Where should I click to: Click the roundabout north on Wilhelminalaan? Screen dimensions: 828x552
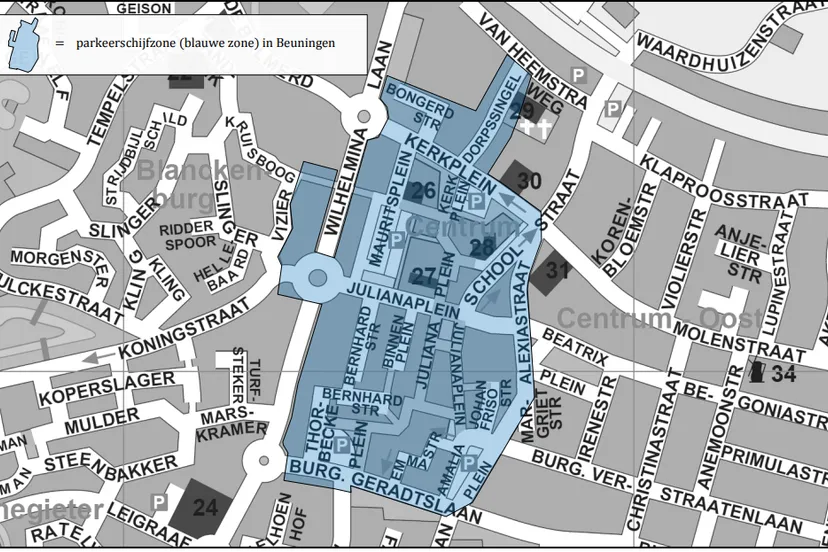(362, 118)
